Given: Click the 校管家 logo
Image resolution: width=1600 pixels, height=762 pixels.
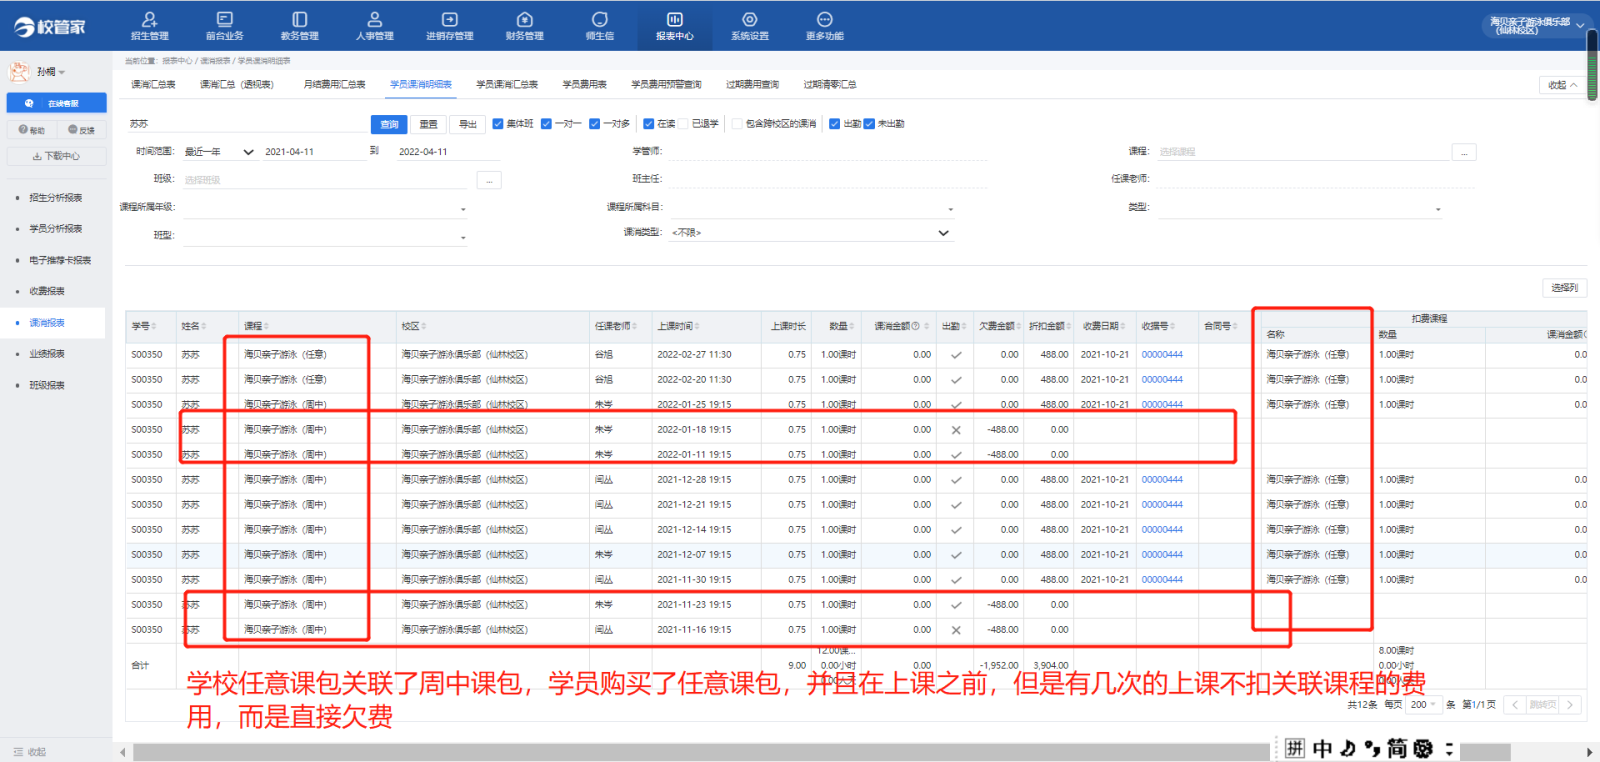Looking at the screenshot, I should coord(50,27).
